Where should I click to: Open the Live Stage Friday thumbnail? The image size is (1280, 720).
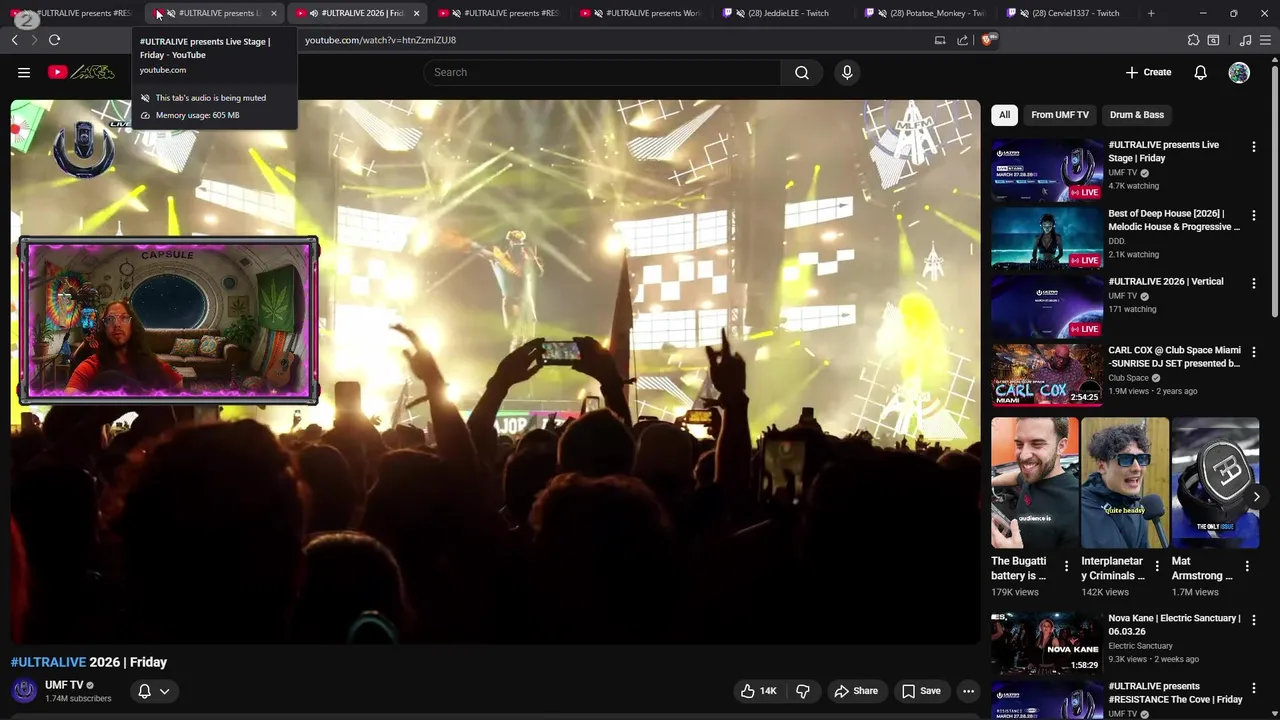pos(1047,170)
